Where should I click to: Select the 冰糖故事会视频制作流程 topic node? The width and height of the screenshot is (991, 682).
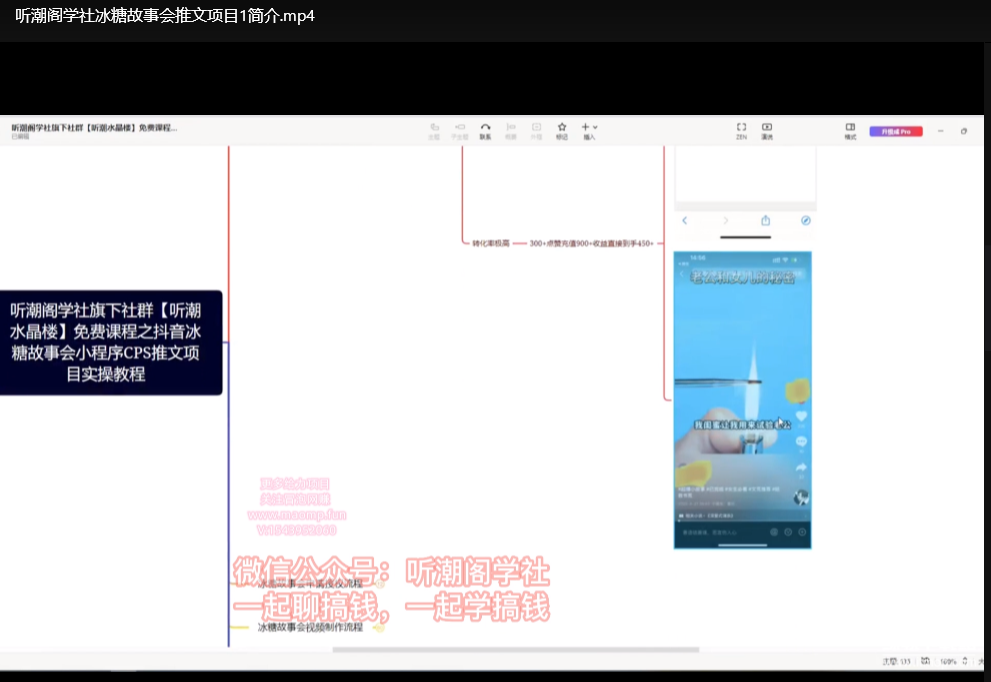(310, 628)
